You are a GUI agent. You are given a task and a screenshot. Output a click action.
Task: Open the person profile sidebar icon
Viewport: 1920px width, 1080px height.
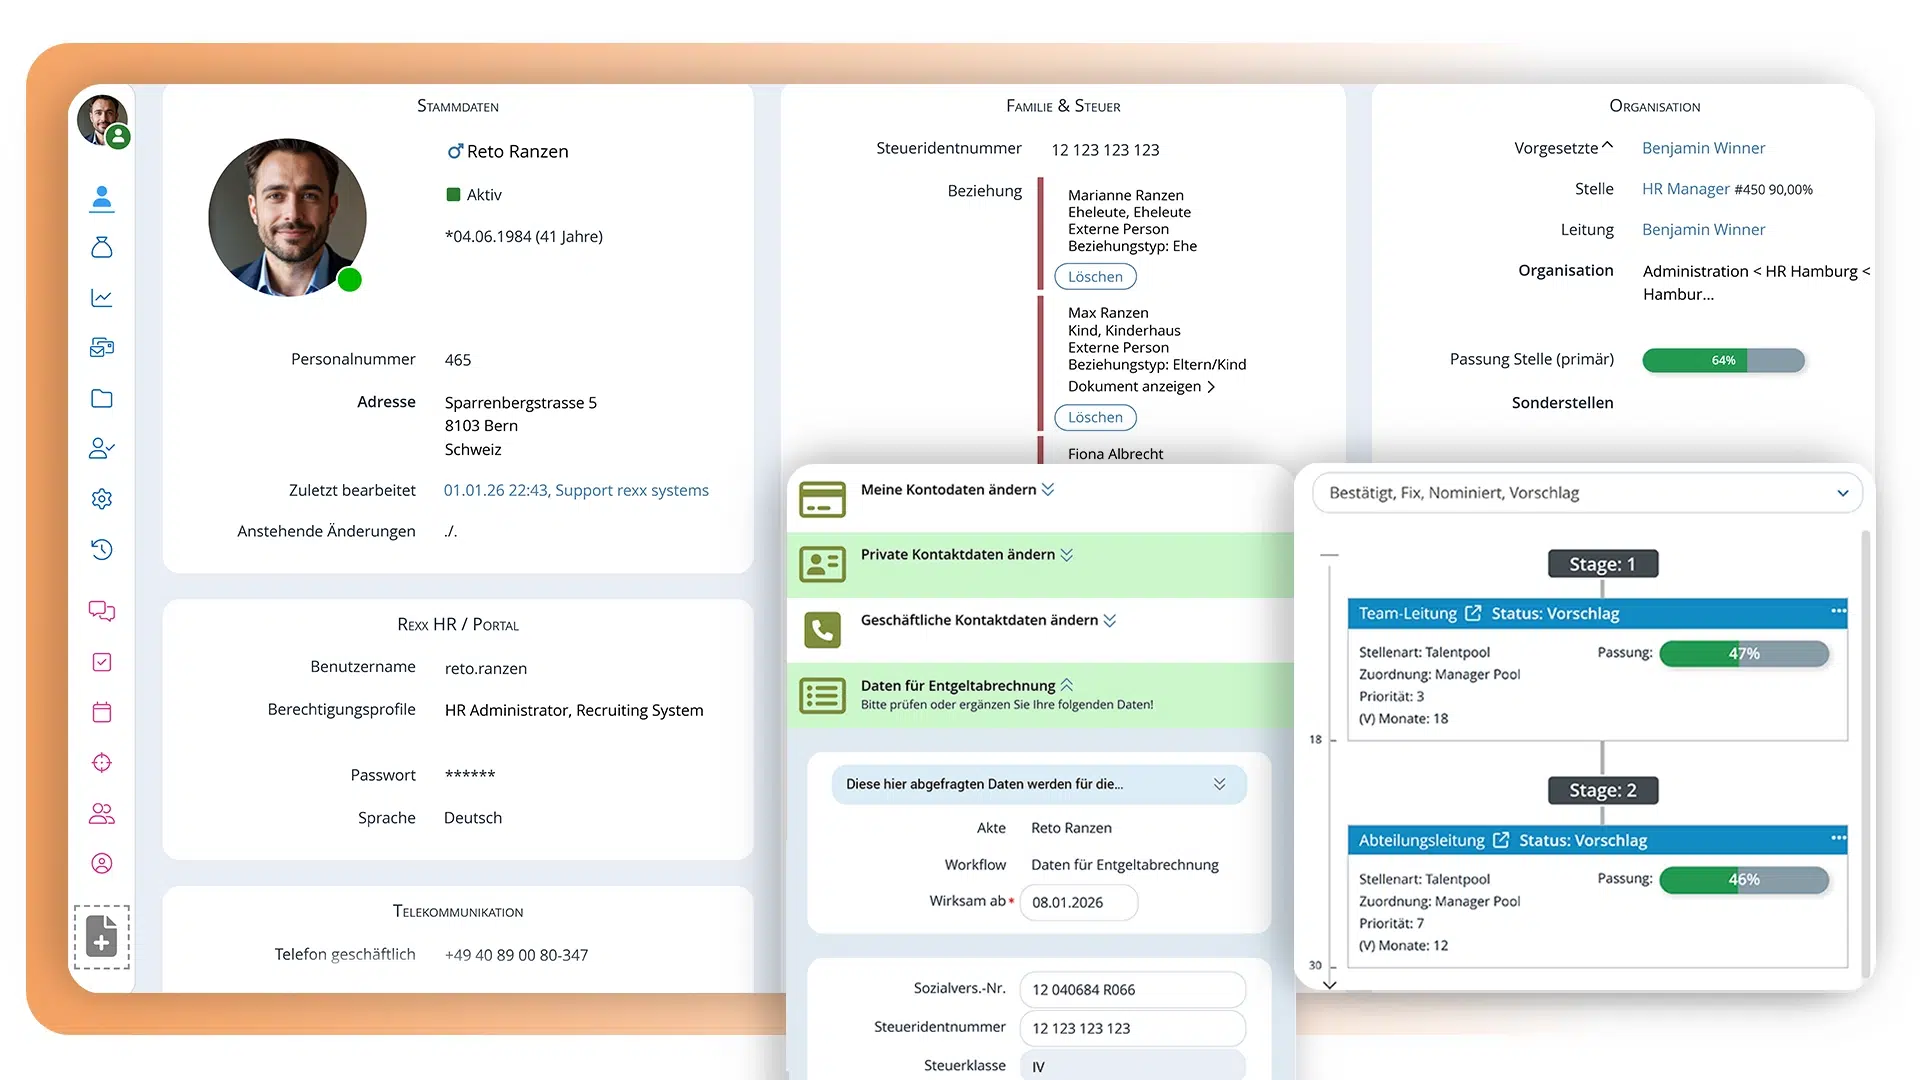(x=102, y=198)
